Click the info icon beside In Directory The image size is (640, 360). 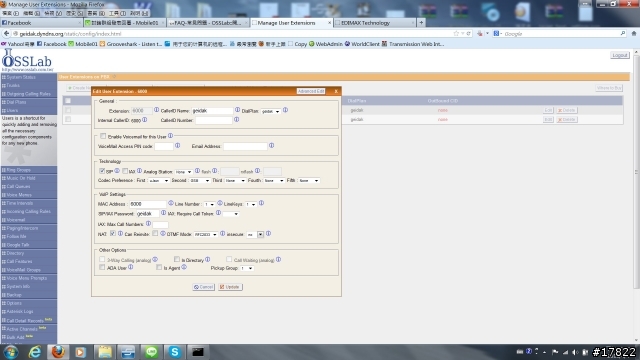[x=208, y=259]
